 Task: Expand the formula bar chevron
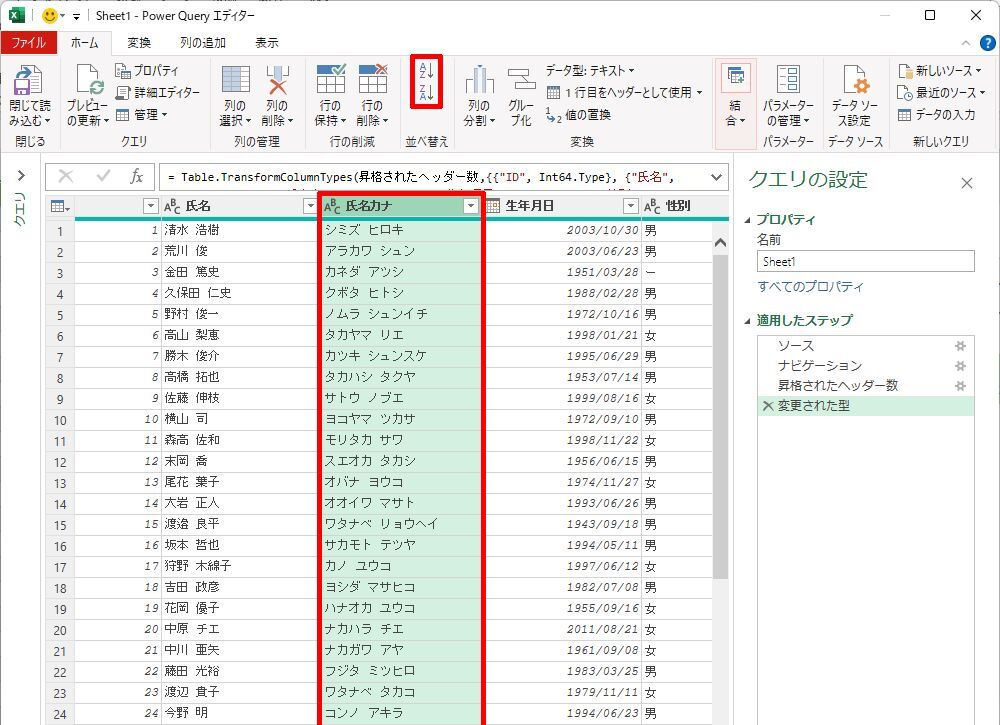[716, 177]
